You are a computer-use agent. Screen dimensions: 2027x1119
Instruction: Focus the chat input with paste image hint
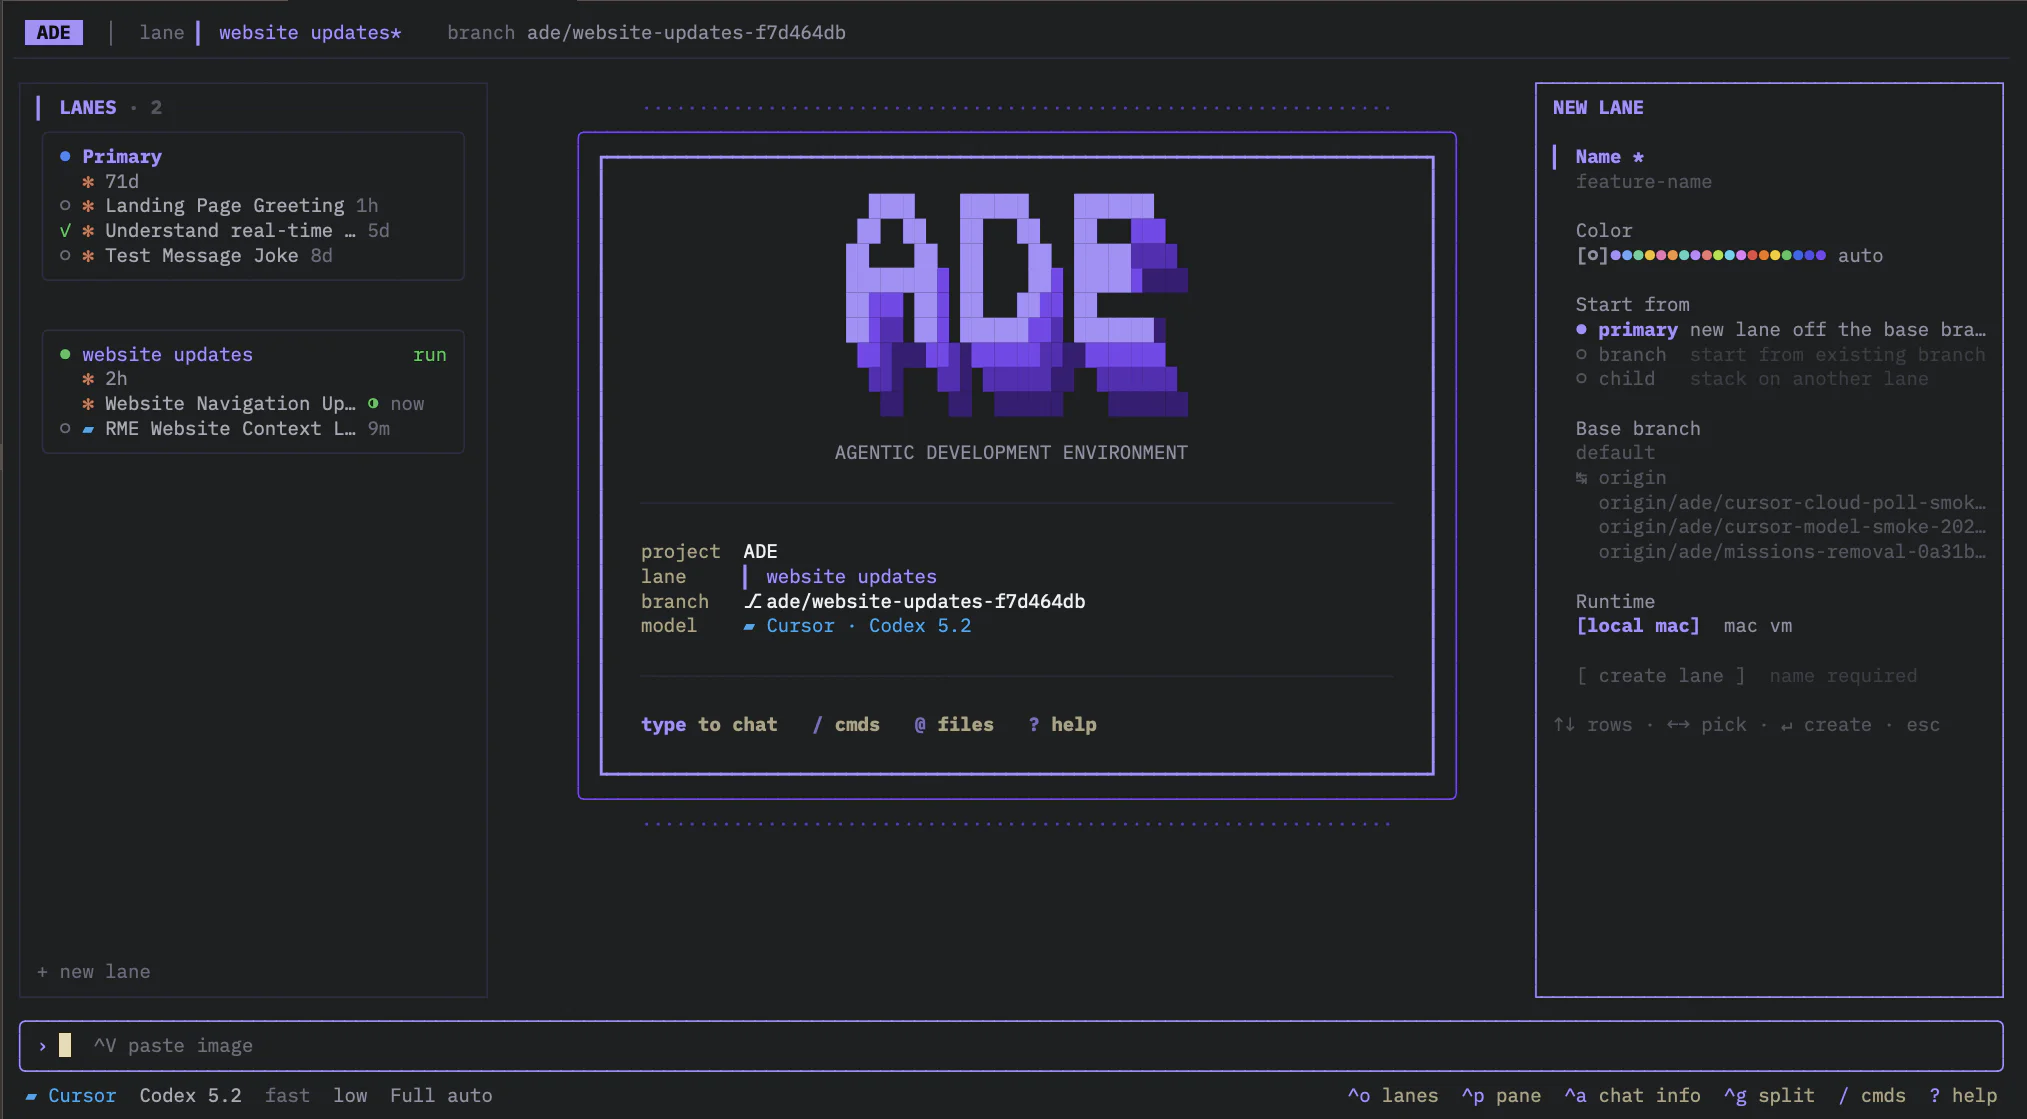pyautogui.click(x=1011, y=1046)
